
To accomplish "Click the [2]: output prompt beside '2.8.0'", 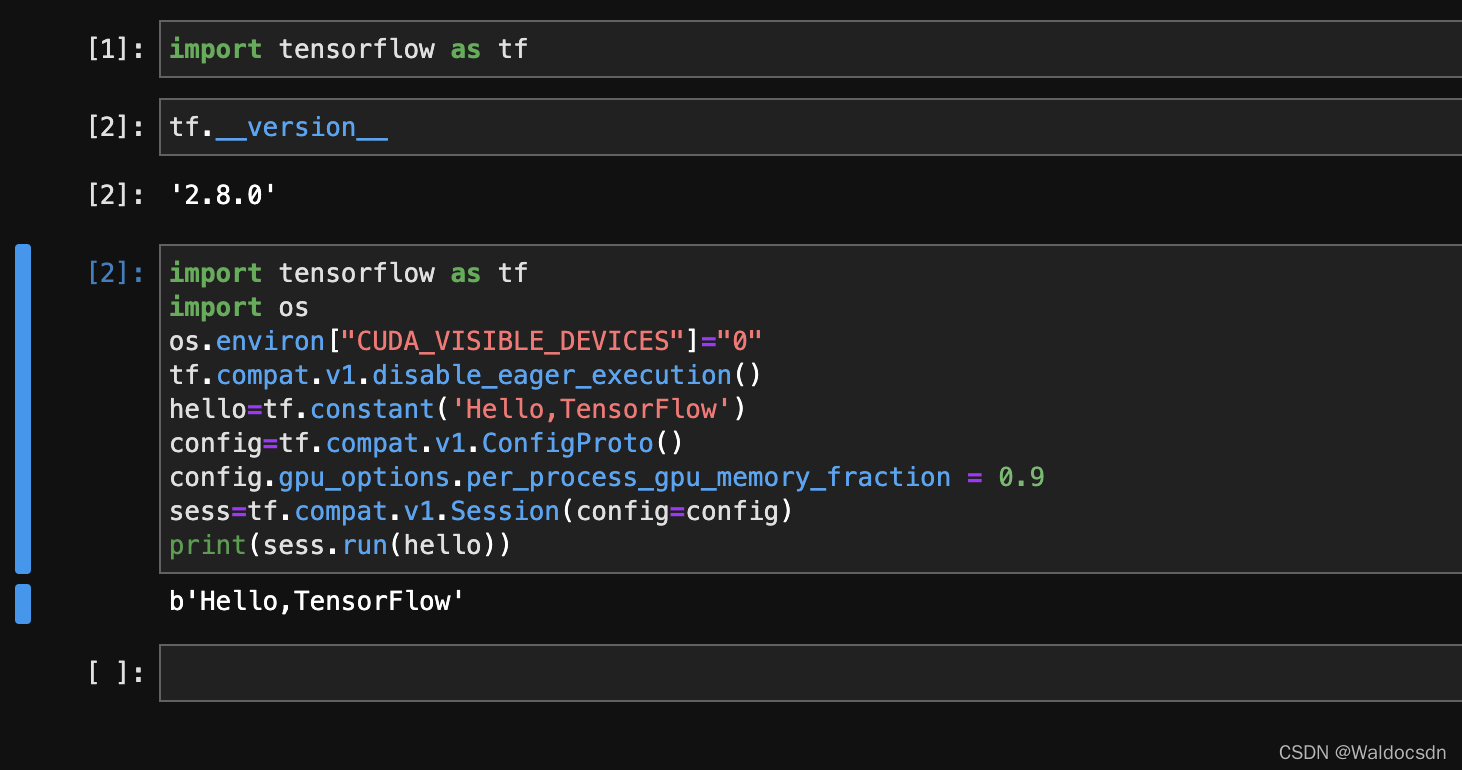I will tap(116, 194).
